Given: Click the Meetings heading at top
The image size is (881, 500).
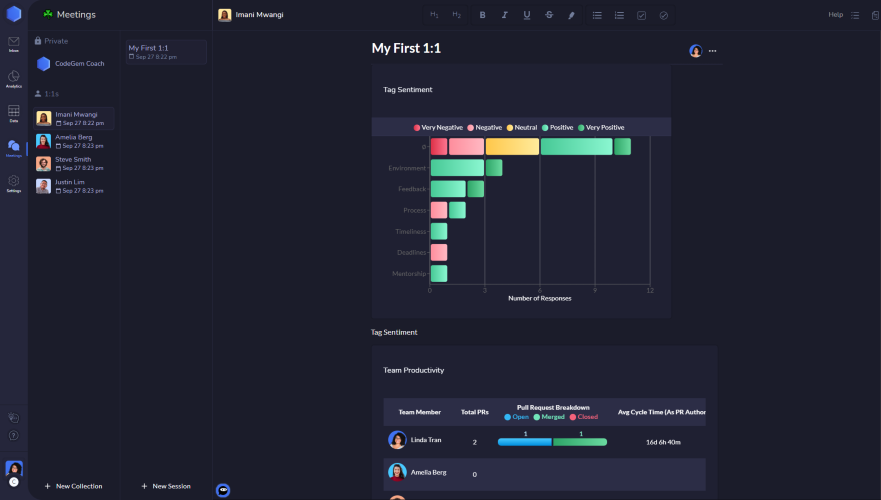Looking at the screenshot, I should [x=76, y=15].
